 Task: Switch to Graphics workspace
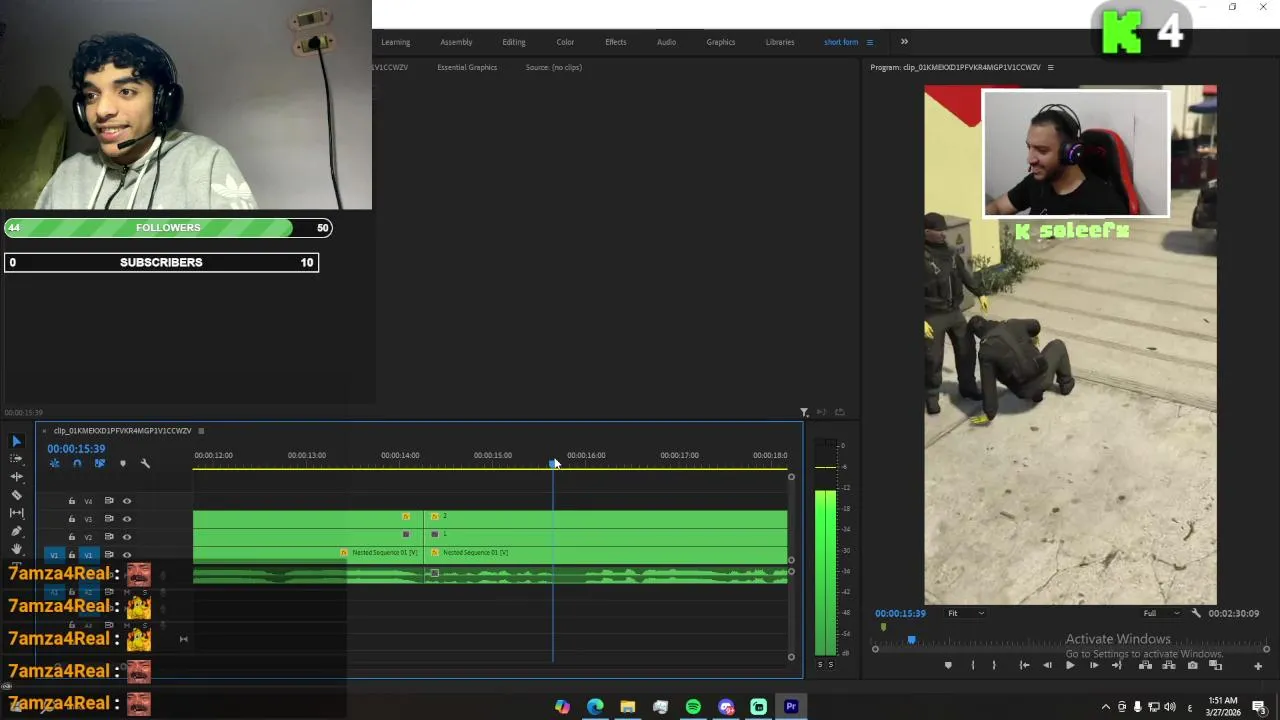721,42
